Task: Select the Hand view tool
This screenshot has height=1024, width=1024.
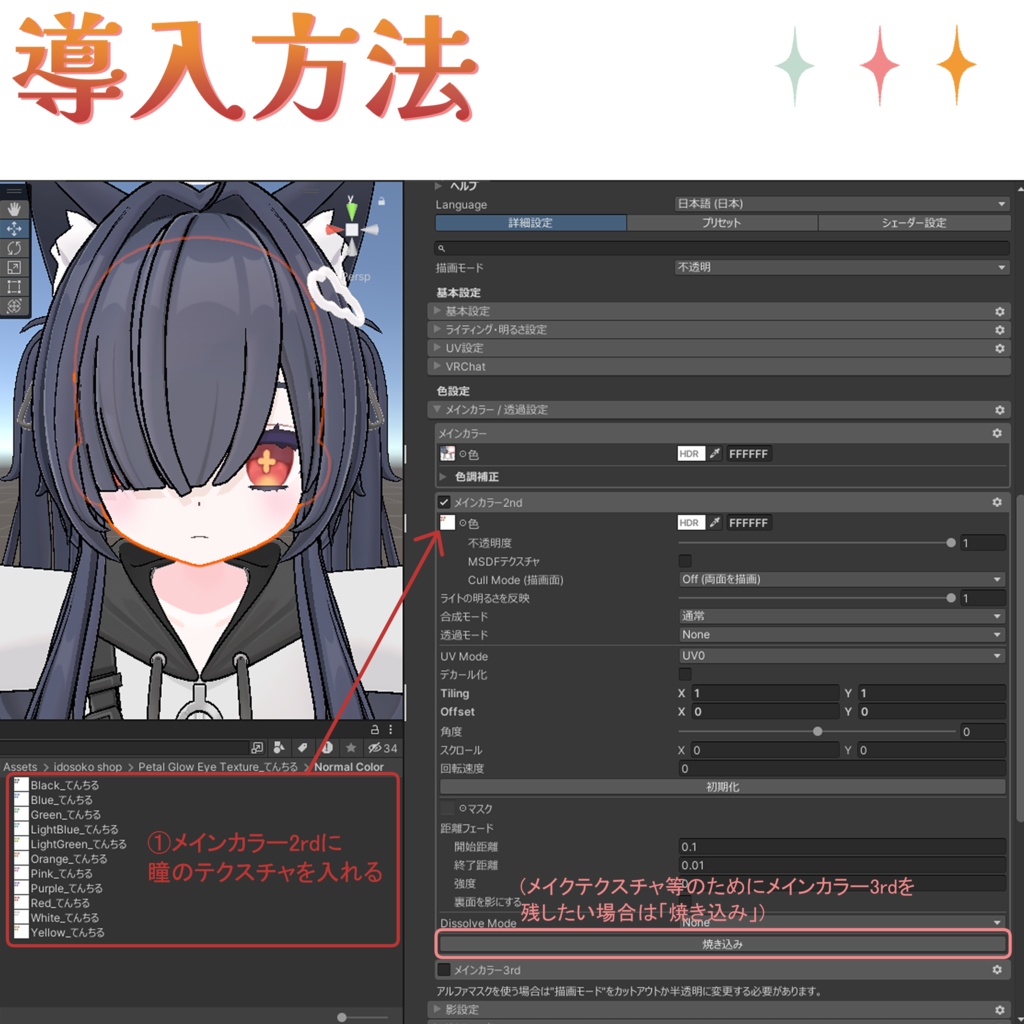Action: tap(14, 209)
